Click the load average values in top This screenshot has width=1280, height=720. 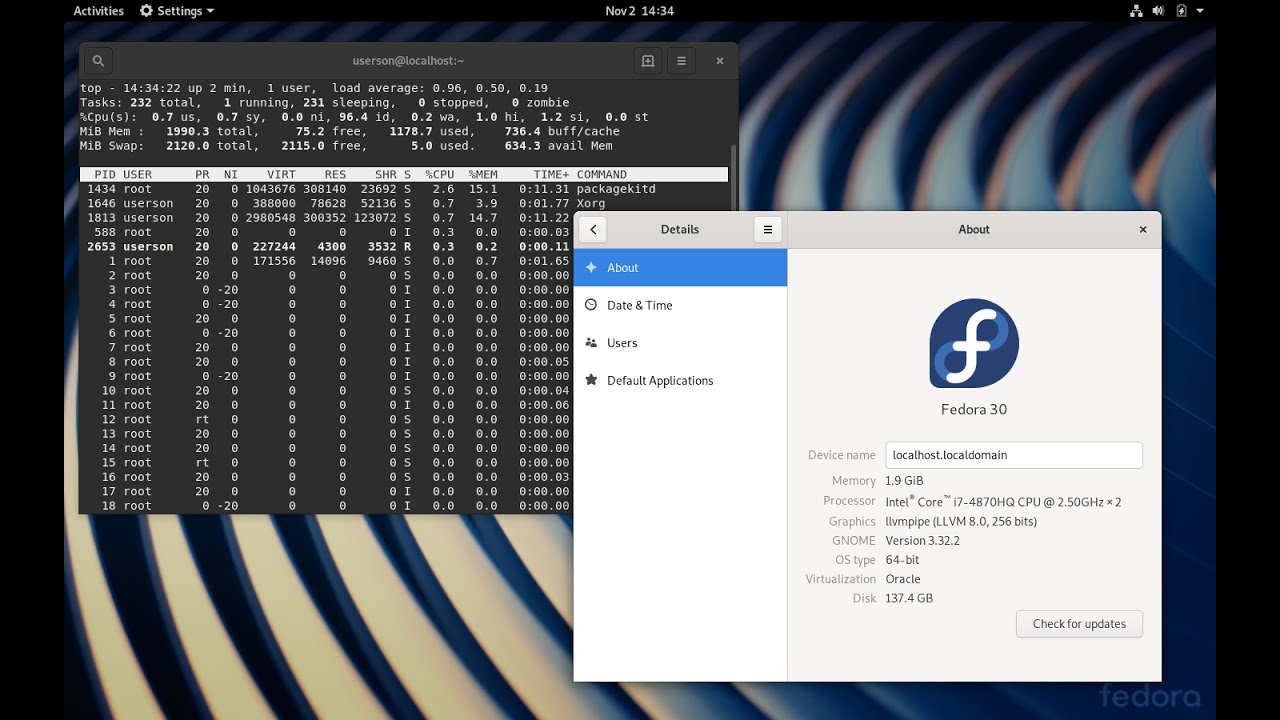click(x=490, y=88)
